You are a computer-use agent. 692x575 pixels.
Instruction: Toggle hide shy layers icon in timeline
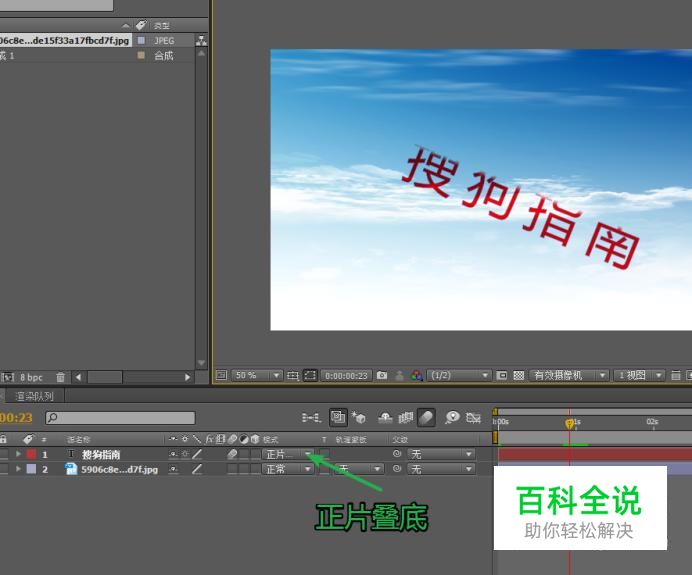pos(385,417)
